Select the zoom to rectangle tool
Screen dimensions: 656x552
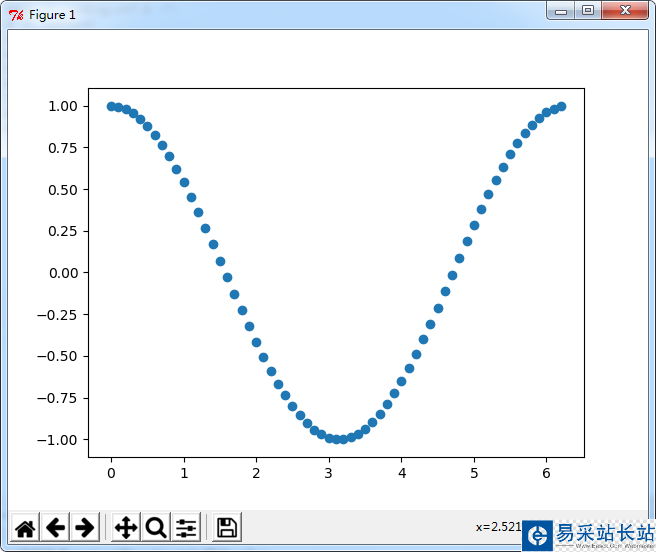pyautogui.click(x=156, y=527)
